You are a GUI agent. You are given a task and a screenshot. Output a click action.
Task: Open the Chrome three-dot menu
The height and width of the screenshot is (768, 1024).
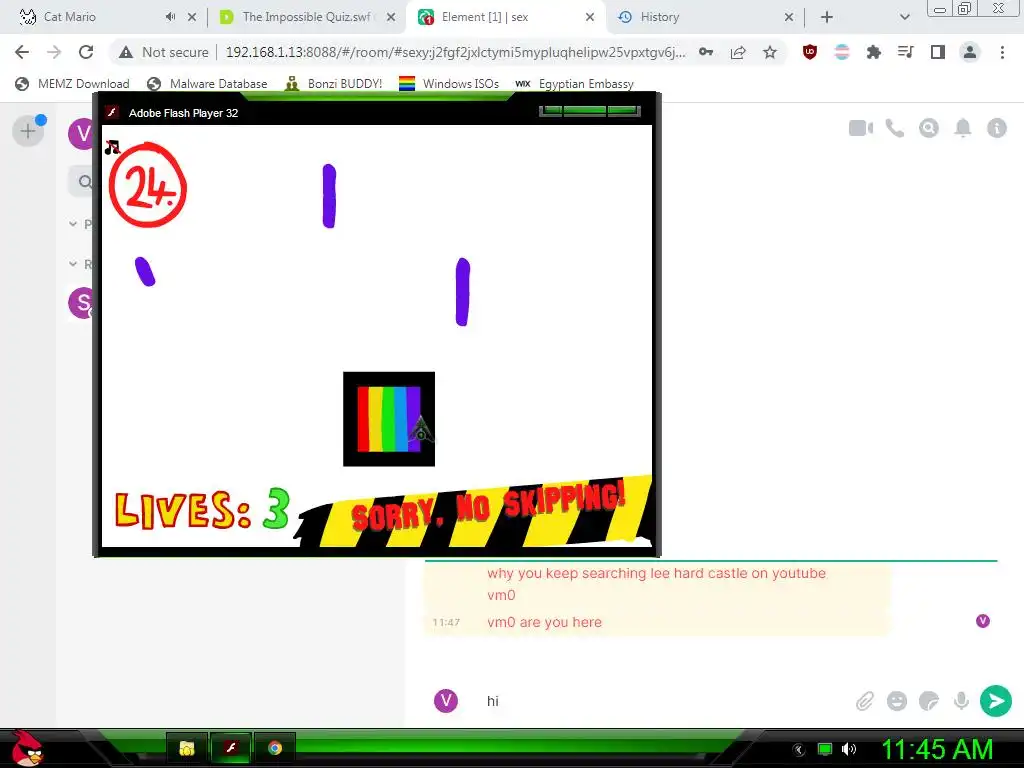pos(1002,52)
